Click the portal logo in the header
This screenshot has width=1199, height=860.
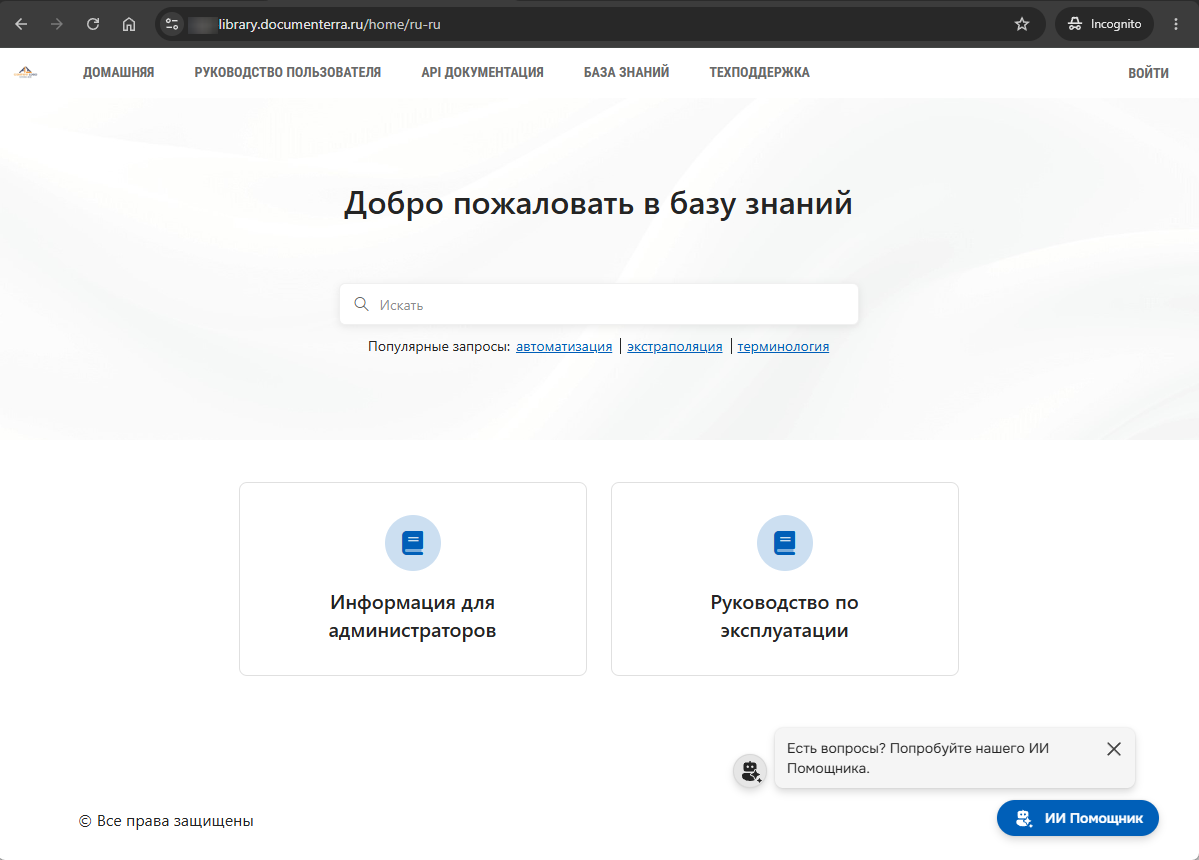[25, 73]
